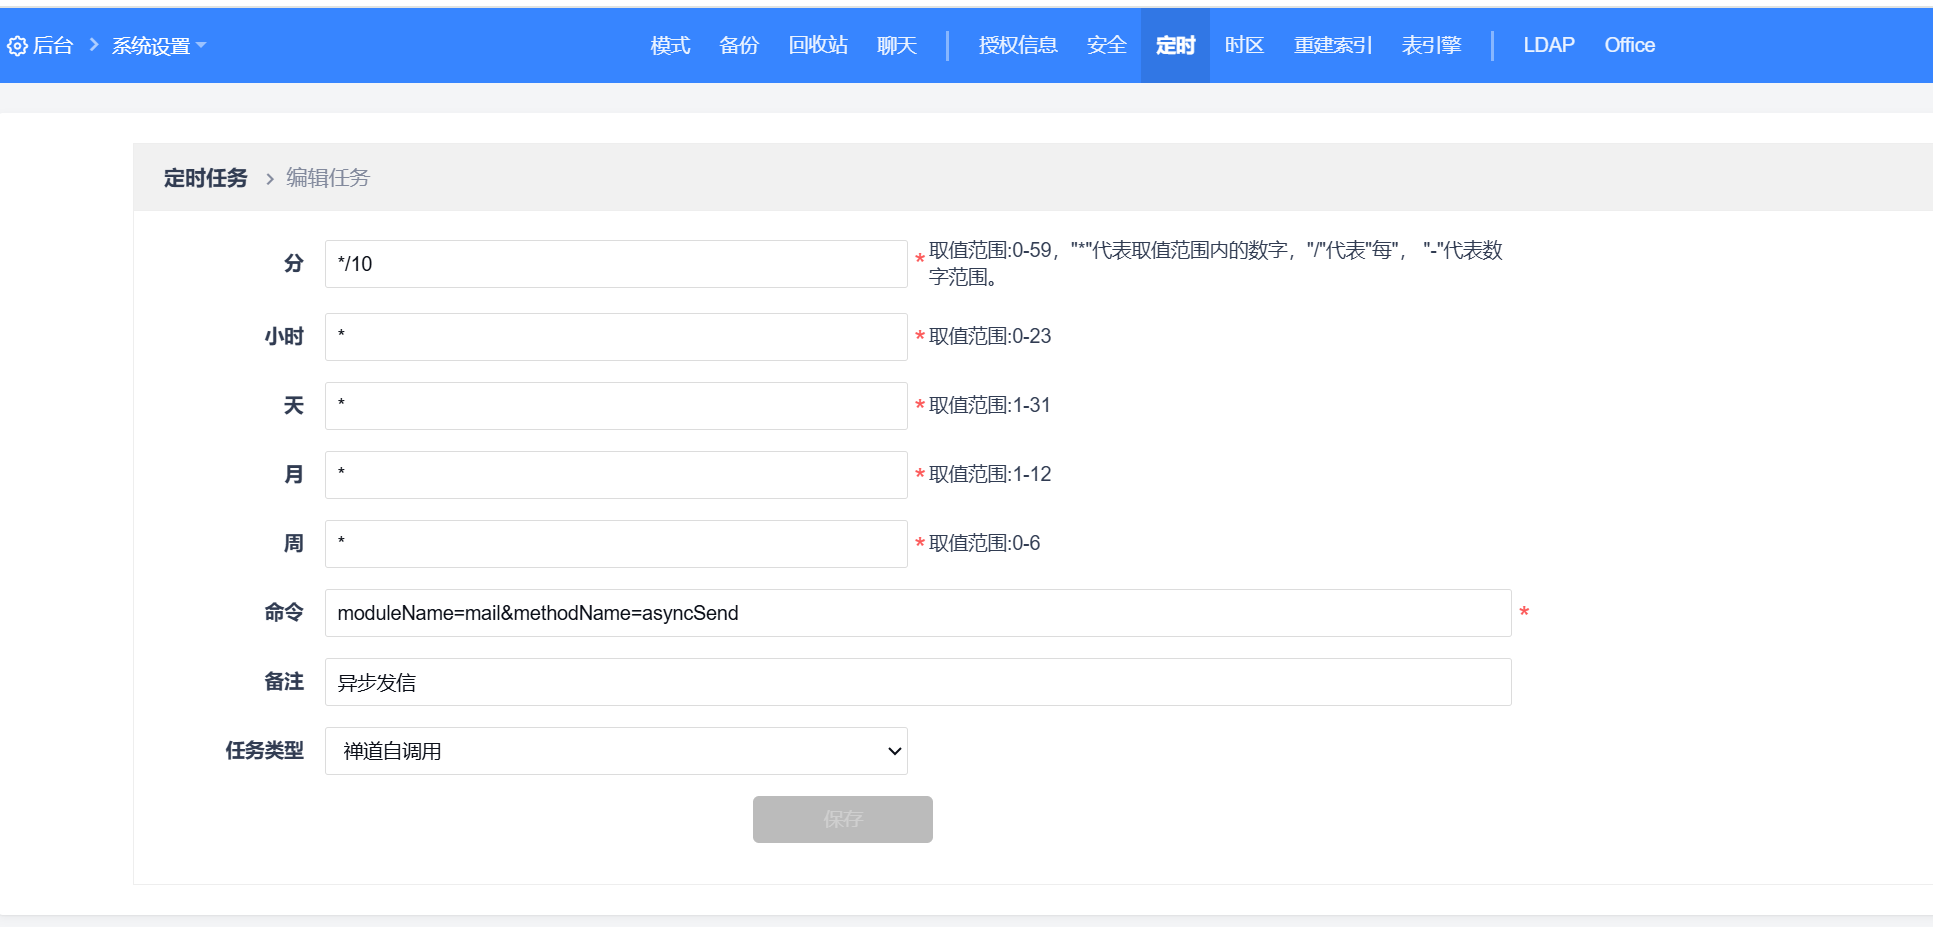Image resolution: width=1933 pixels, height=927 pixels.
Task: Click the 任务类型 field label
Action: pos(264,750)
